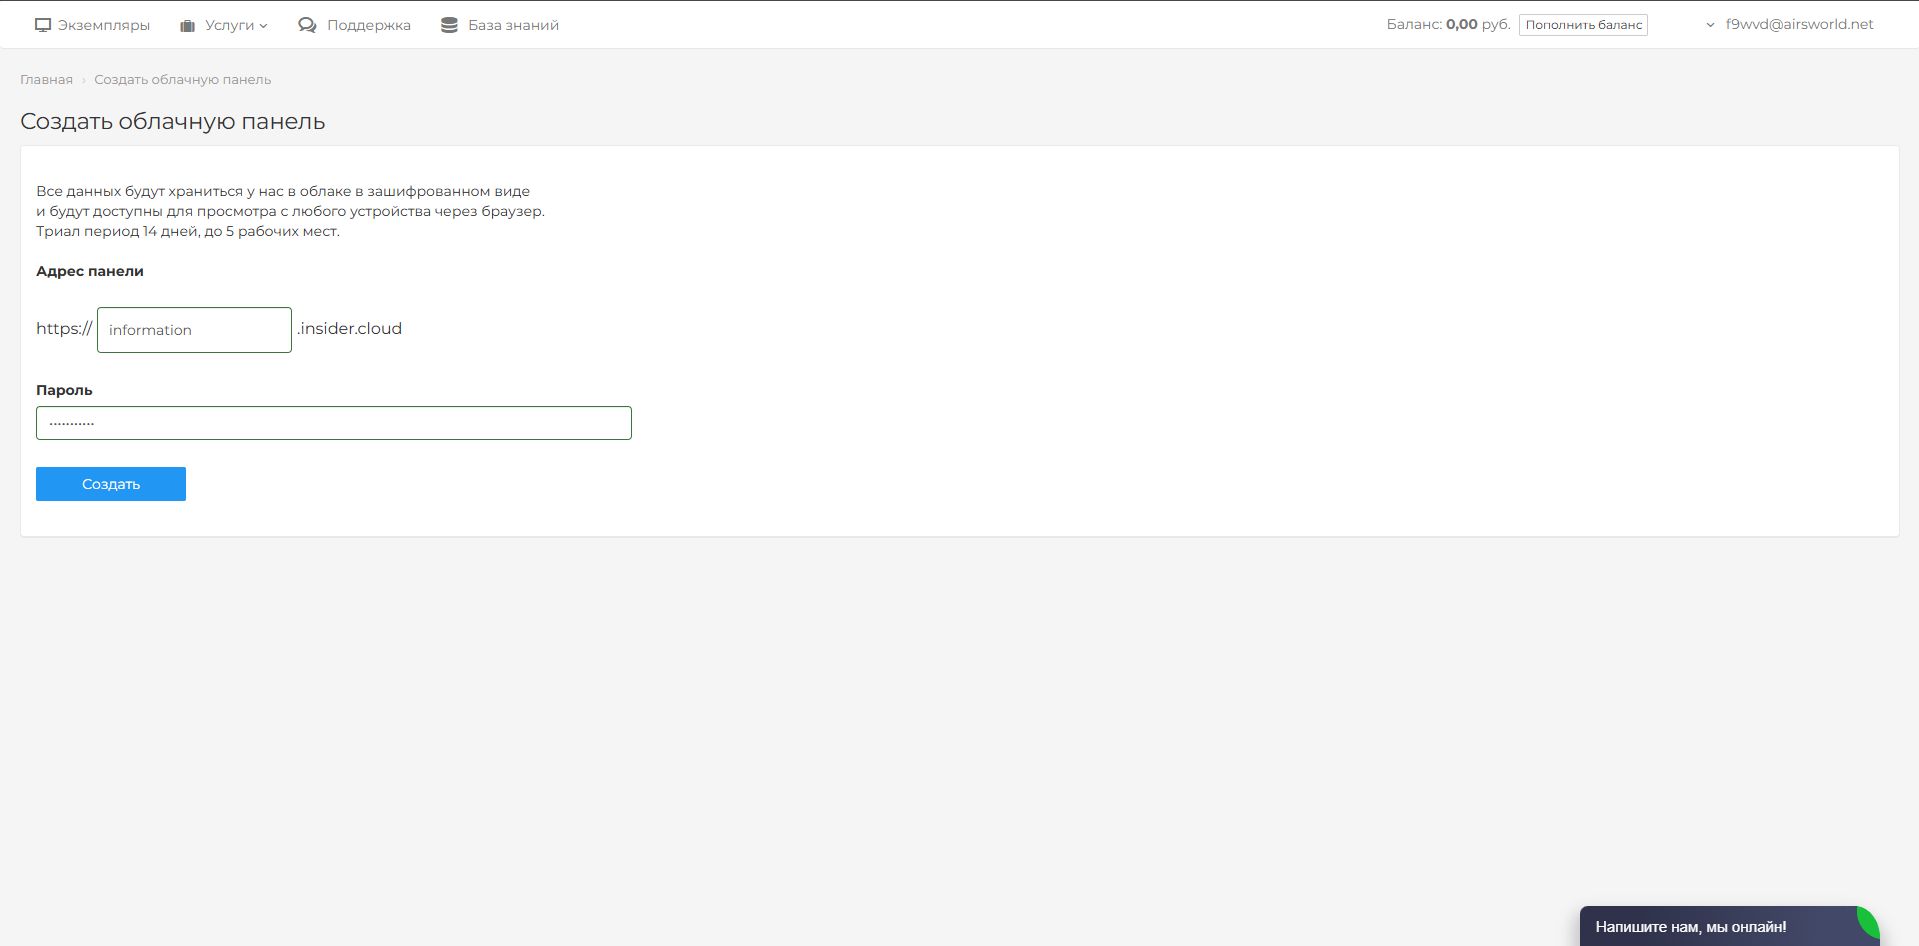Select the Услуги menu label
This screenshot has width=1919, height=946.
pyautogui.click(x=229, y=25)
